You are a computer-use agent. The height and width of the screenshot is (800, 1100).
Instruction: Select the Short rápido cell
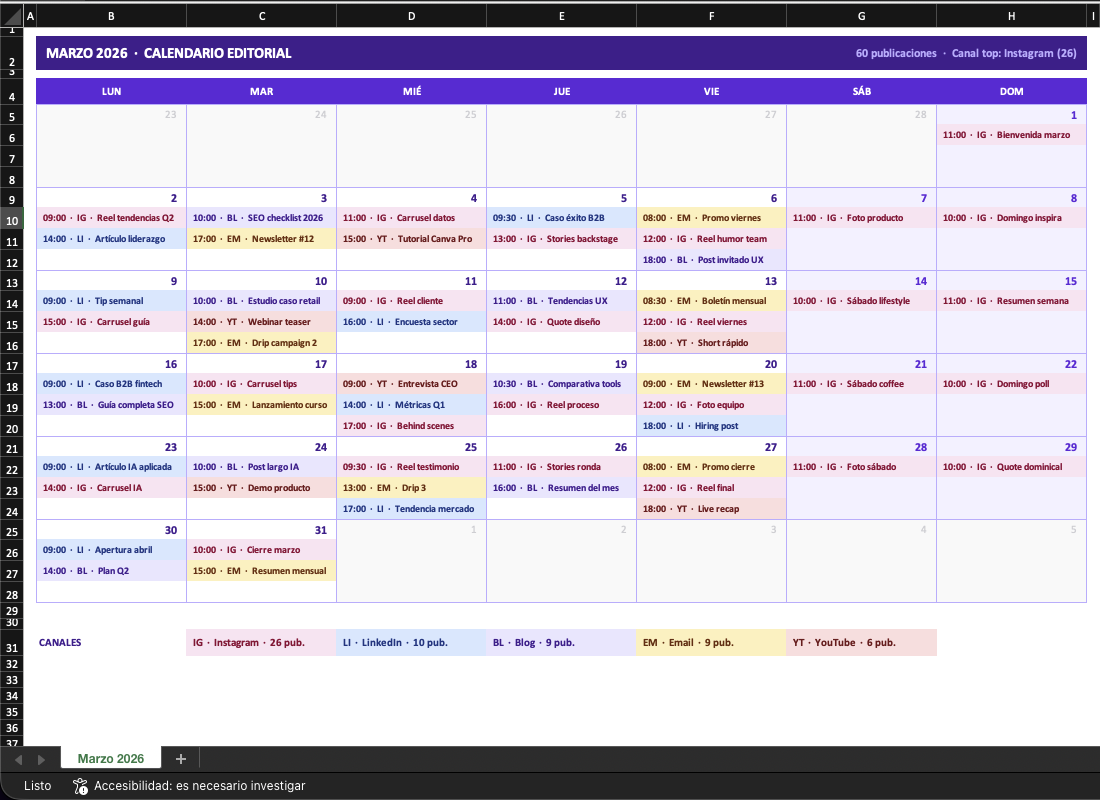(x=711, y=342)
